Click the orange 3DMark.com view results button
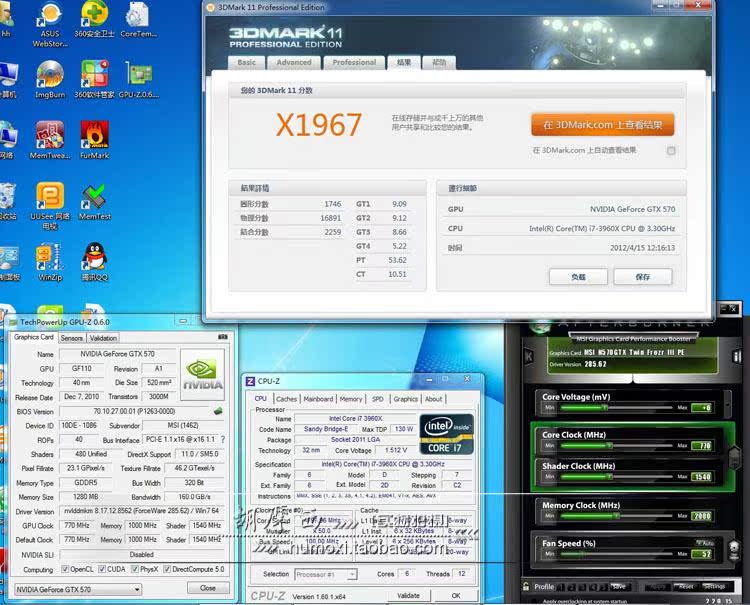 click(x=602, y=125)
